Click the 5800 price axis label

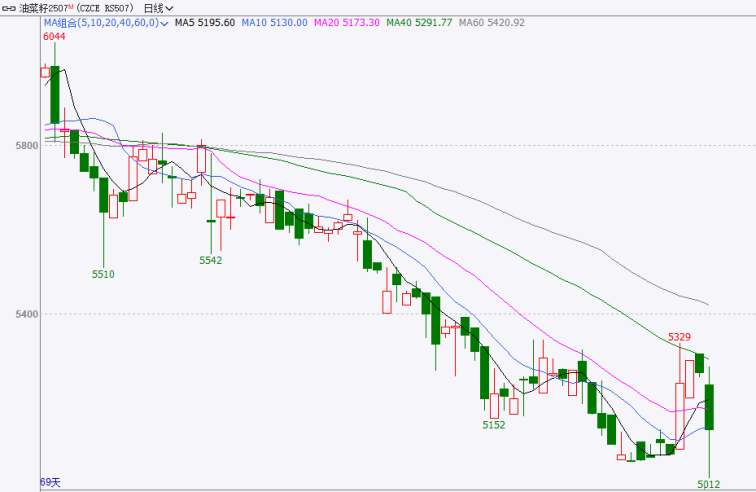(27, 145)
